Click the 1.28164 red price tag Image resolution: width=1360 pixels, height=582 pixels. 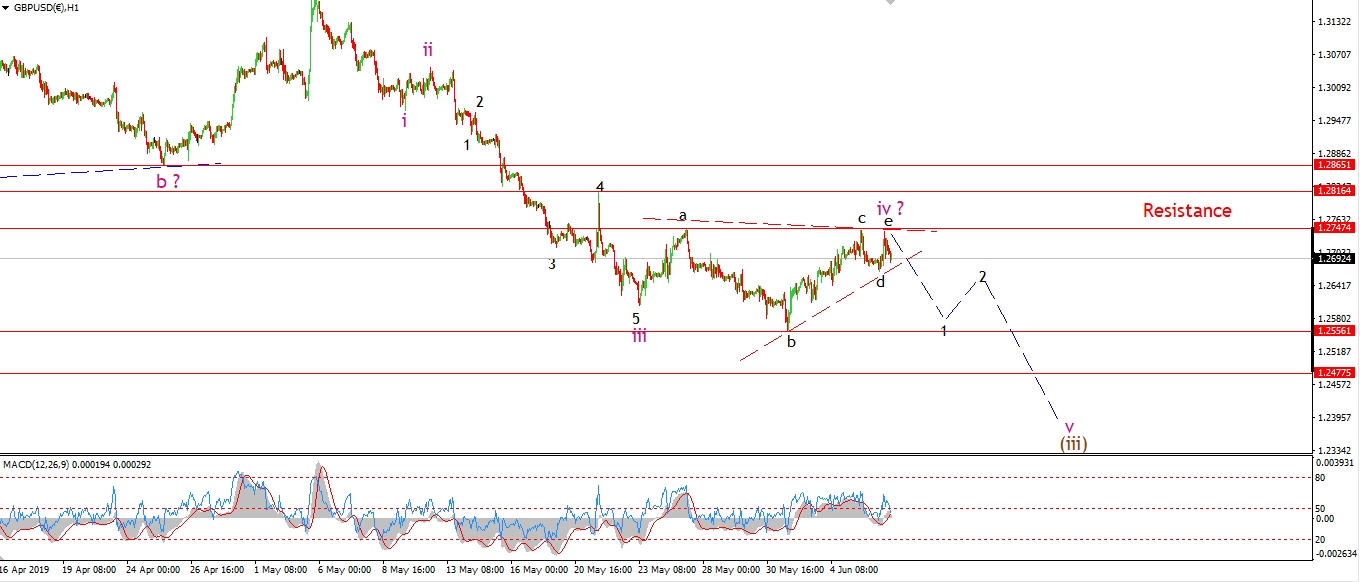click(1334, 191)
